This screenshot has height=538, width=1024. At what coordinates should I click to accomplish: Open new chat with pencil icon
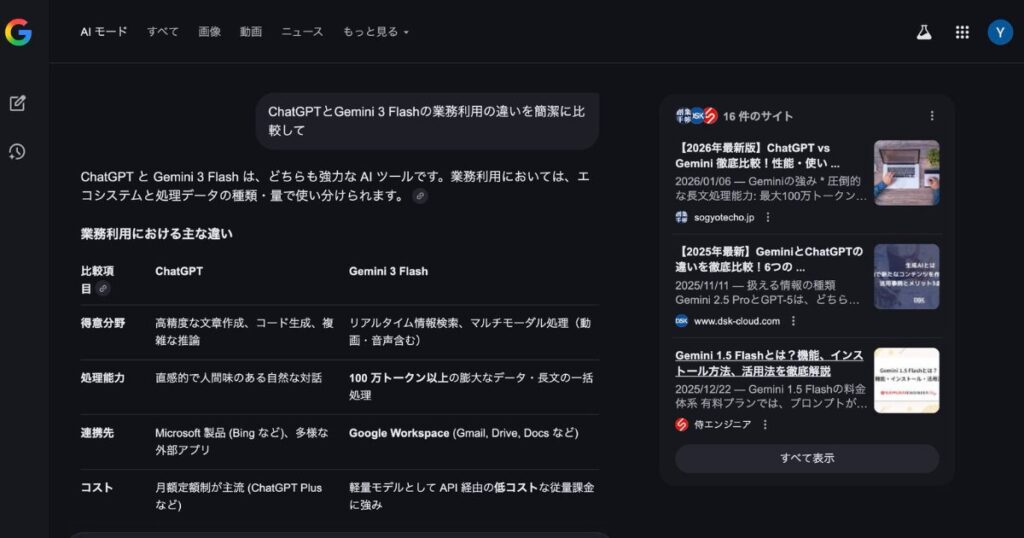click(x=17, y=103)
